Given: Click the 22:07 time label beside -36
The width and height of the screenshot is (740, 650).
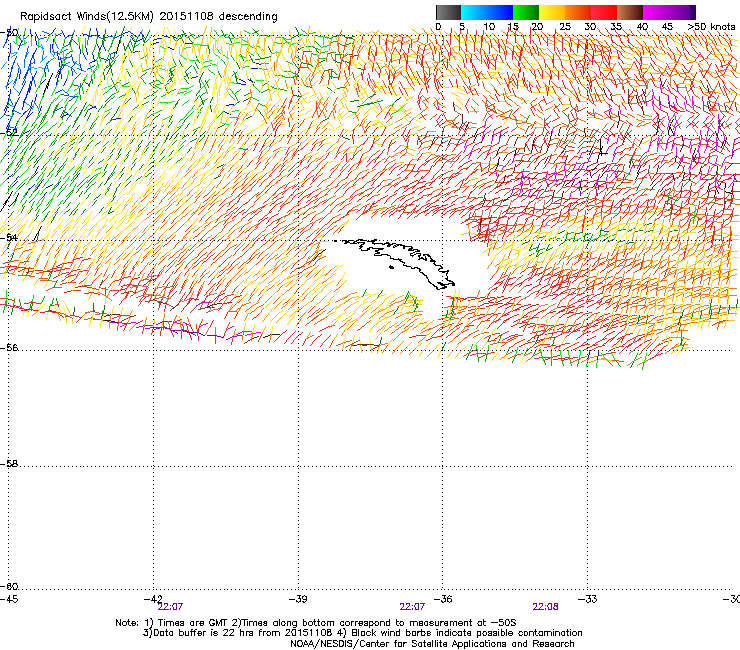Looking at the screenshot, I should click(x=412, y=607).
